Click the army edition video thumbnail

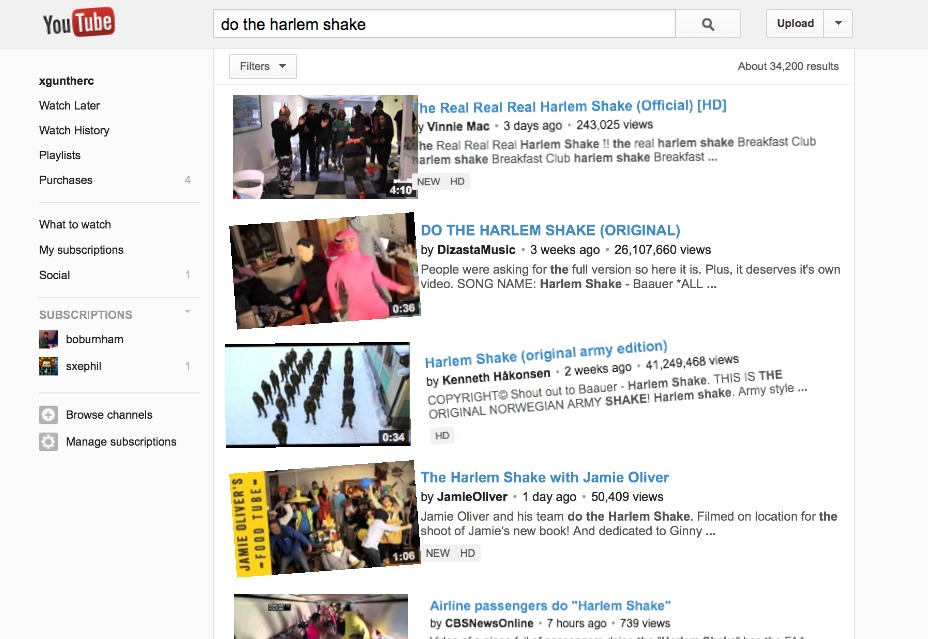tap(318, 395)
